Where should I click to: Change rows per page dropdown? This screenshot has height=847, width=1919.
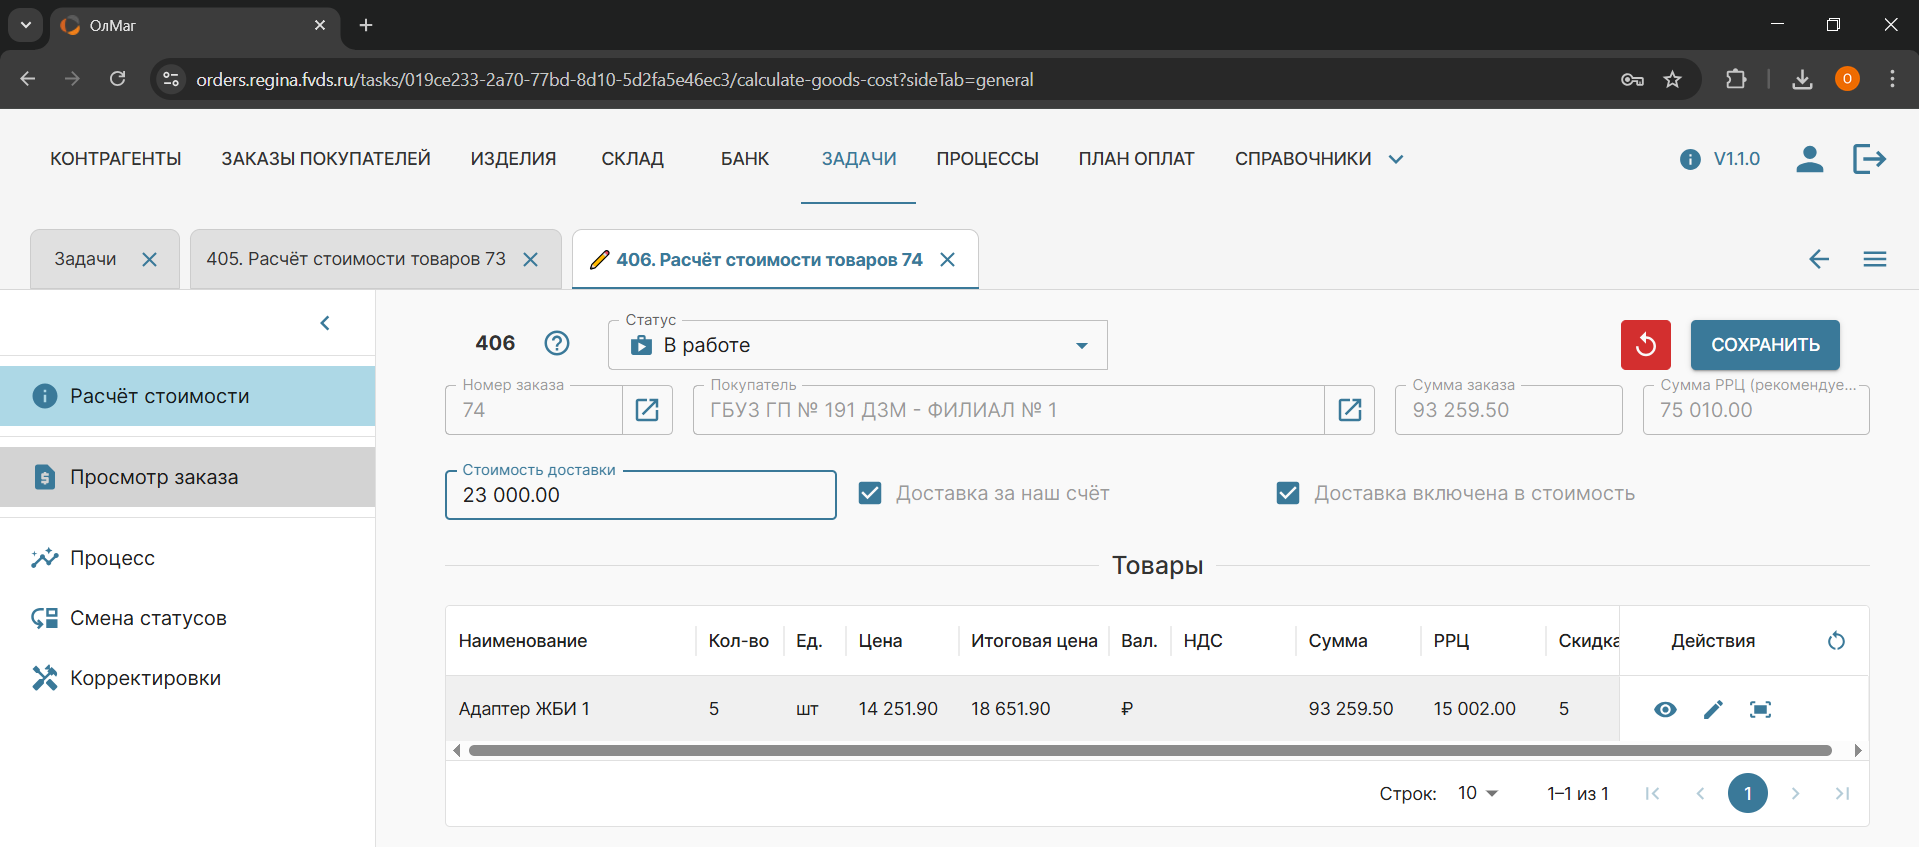click(1477, 793)
